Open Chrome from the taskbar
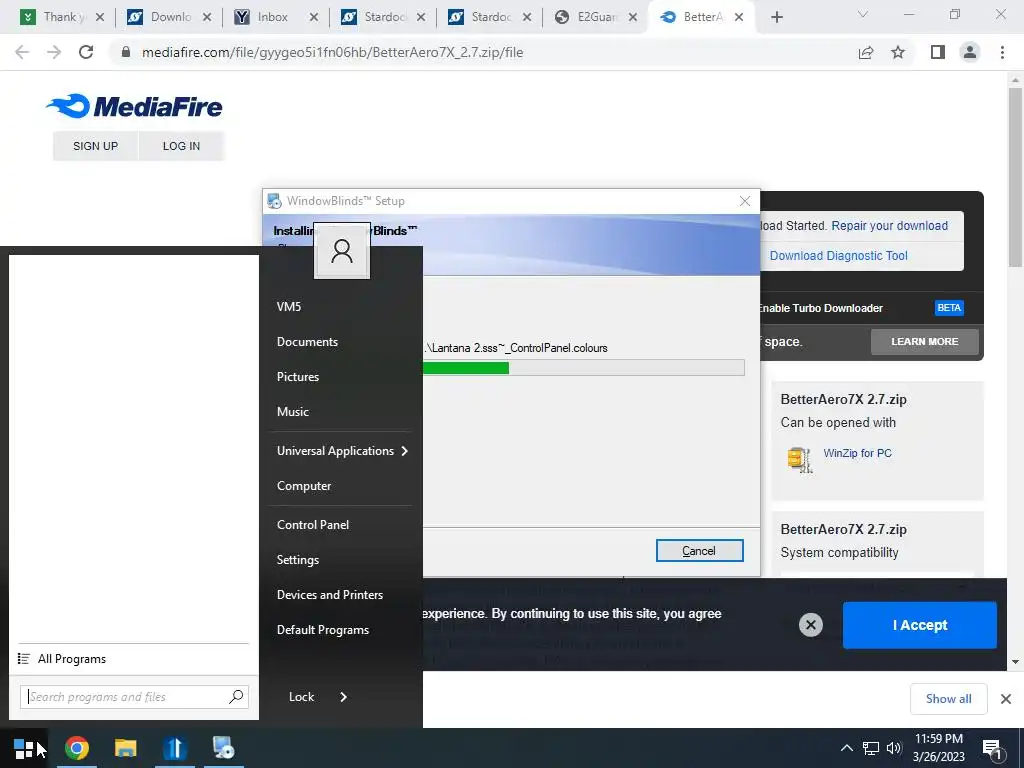 point(76,748)
